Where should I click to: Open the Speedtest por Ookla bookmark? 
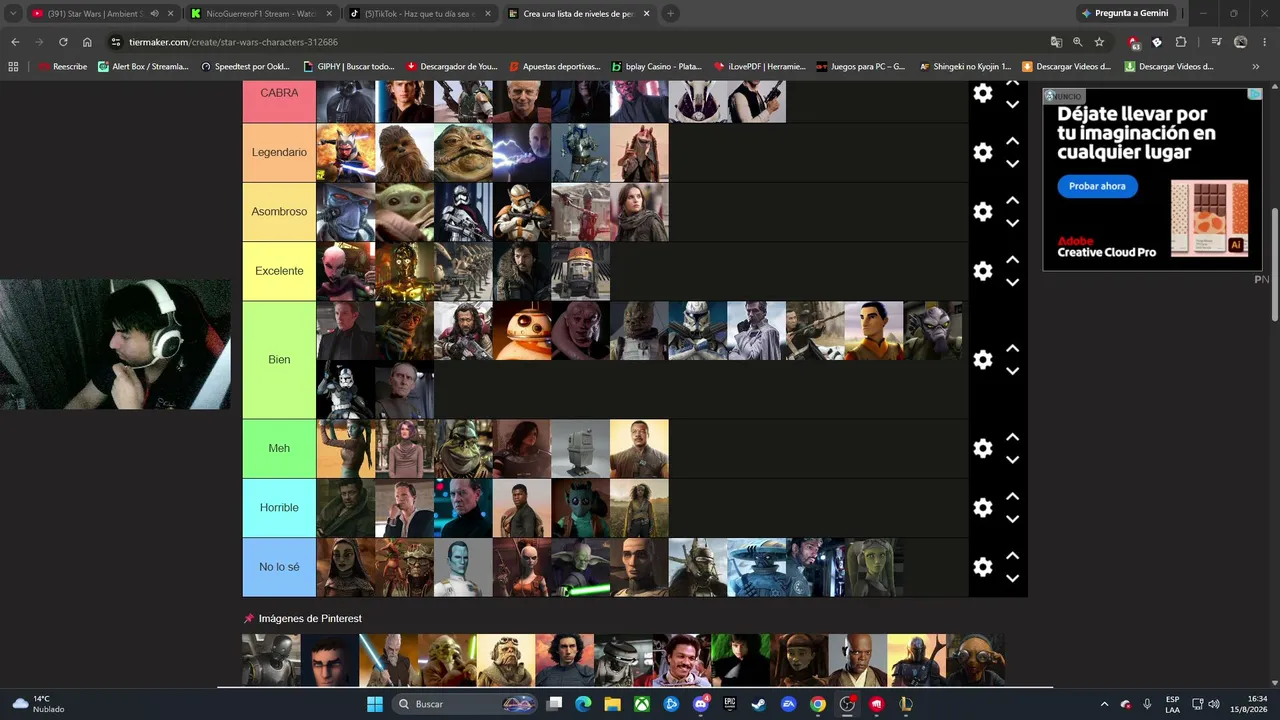click(x=245, y=67)
